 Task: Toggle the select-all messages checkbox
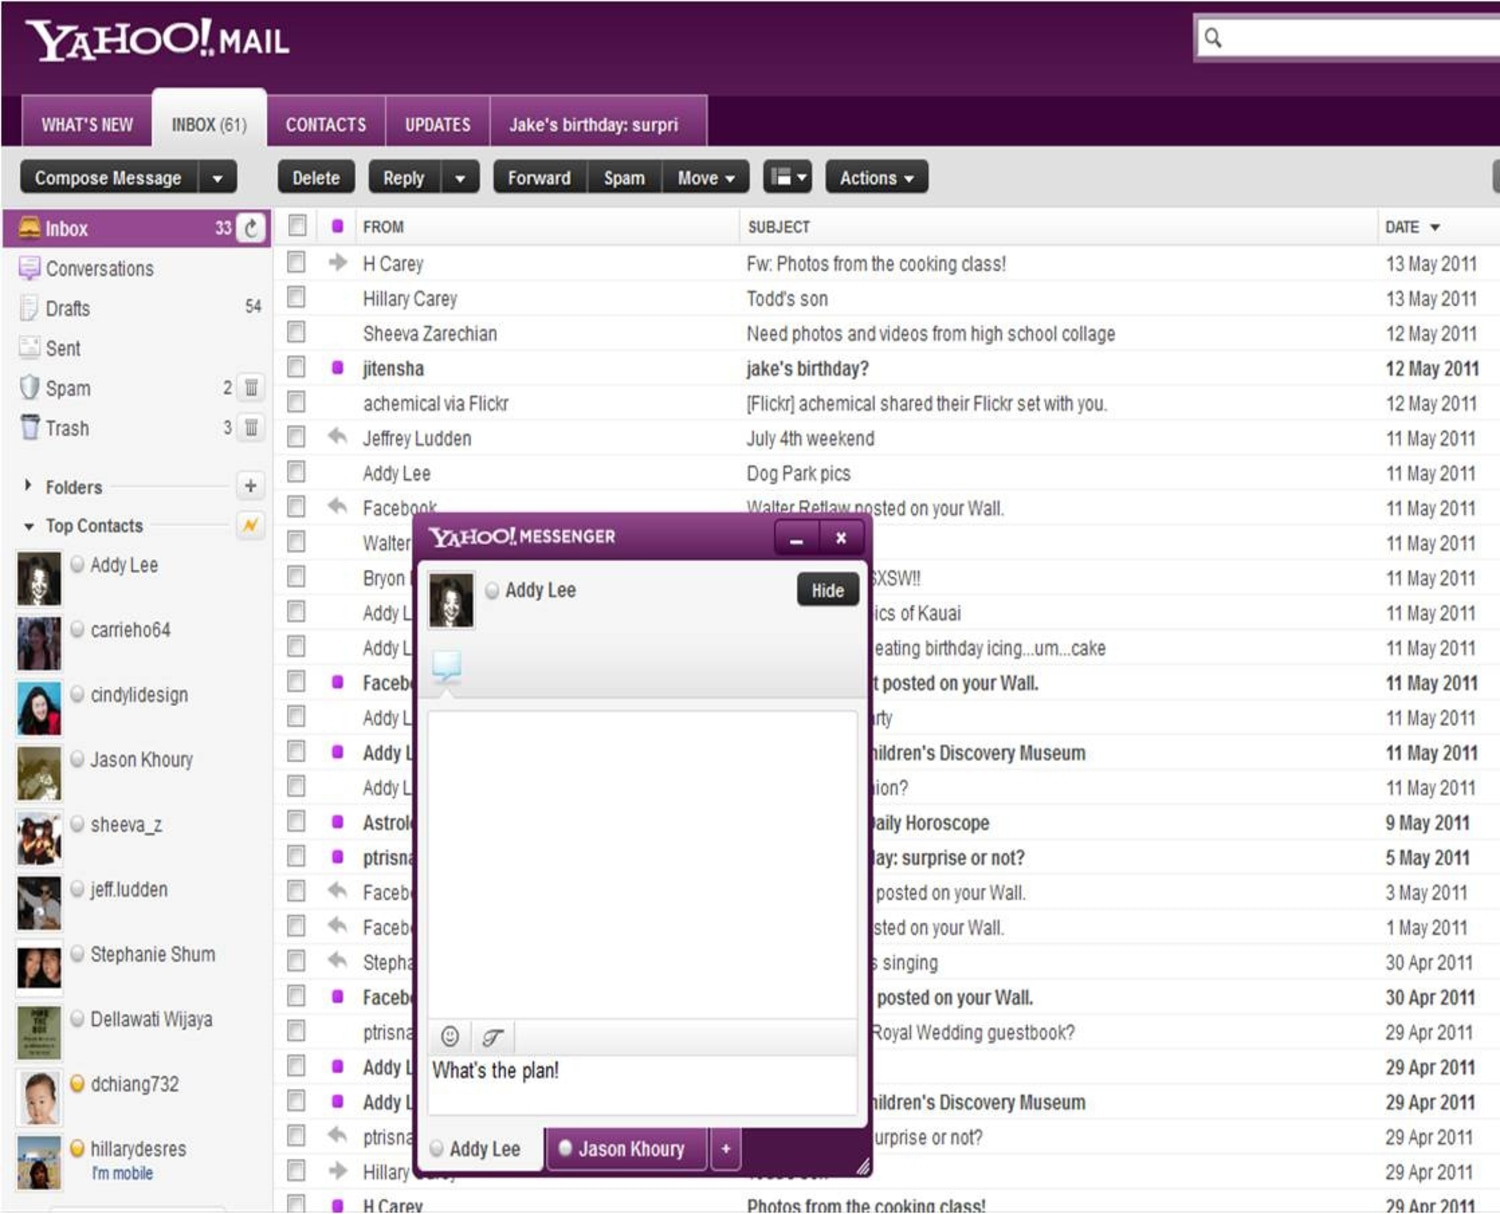coord(297,226)
